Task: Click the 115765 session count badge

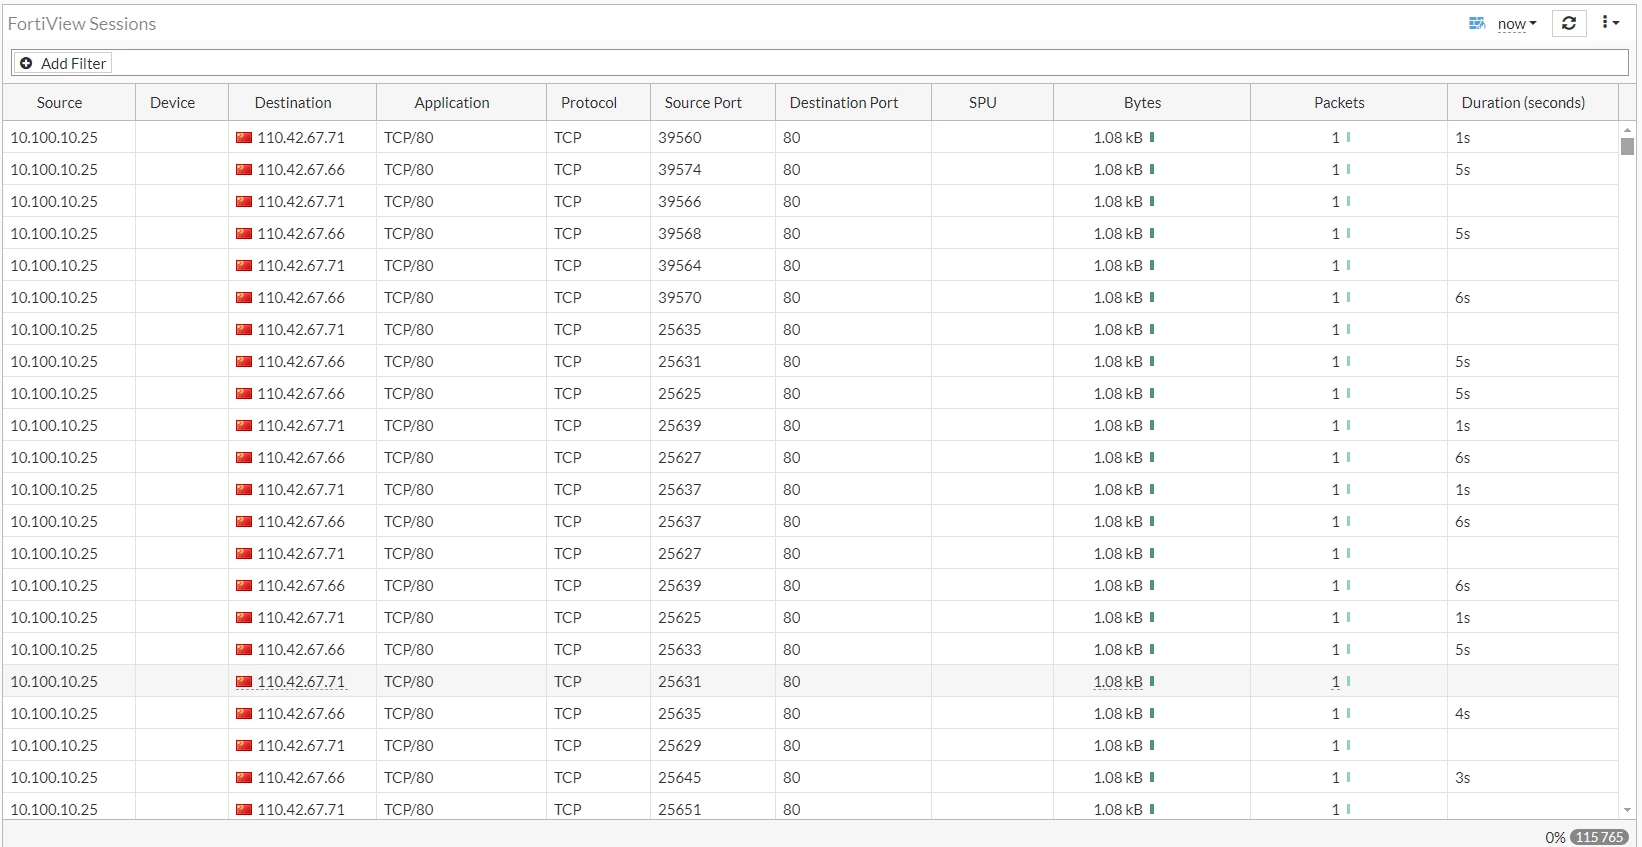Action: 1599,837
